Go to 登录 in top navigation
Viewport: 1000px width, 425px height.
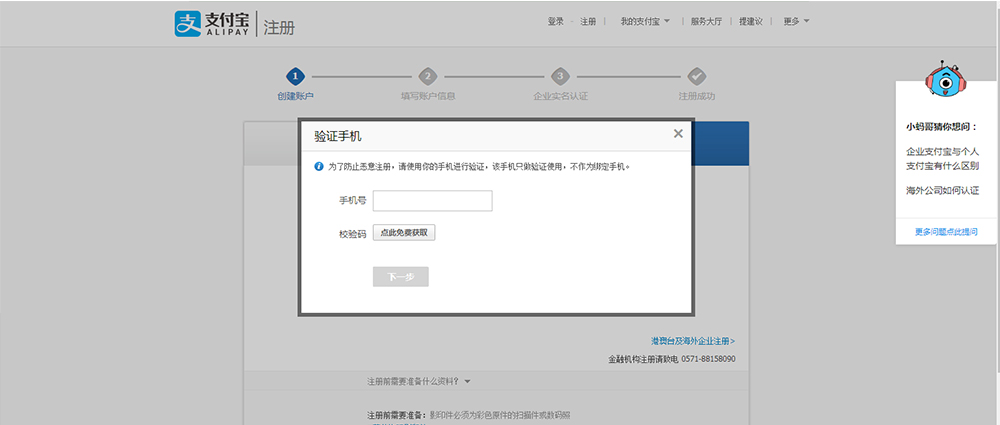(x=556, y=21)
